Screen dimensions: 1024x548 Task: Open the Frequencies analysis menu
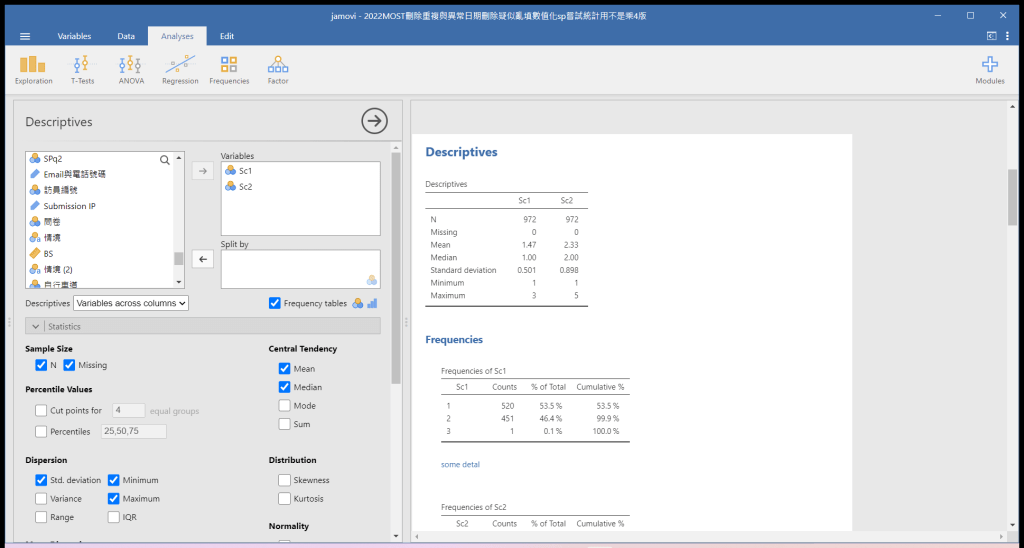click(229, 68)
